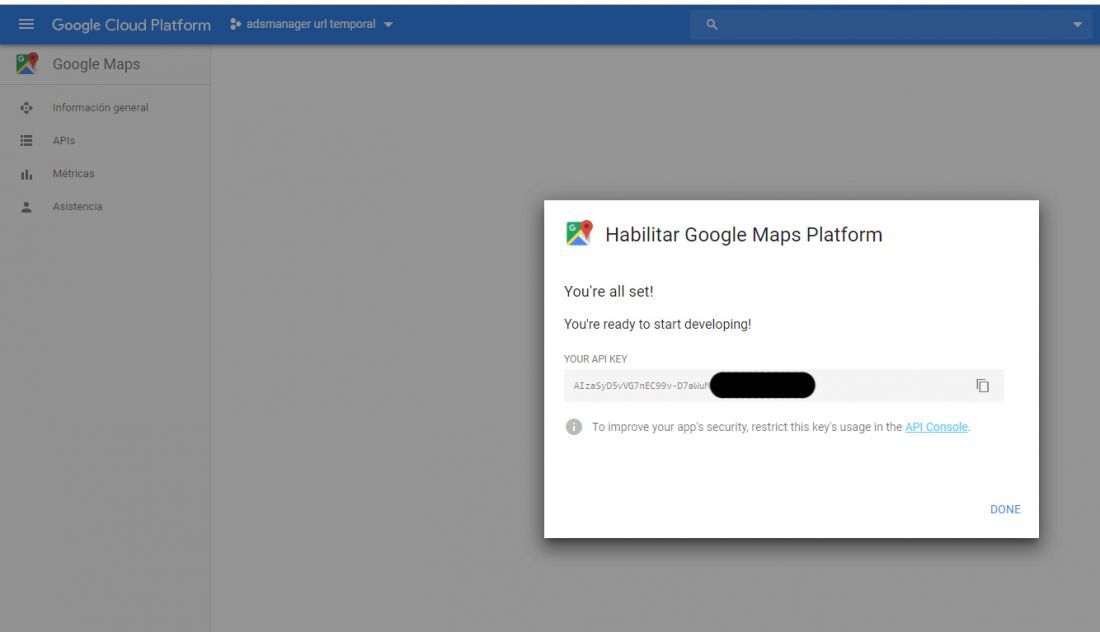The image size is (1100, 632).
Task: Focus the top search bar field
Action: tap(889, 25)
